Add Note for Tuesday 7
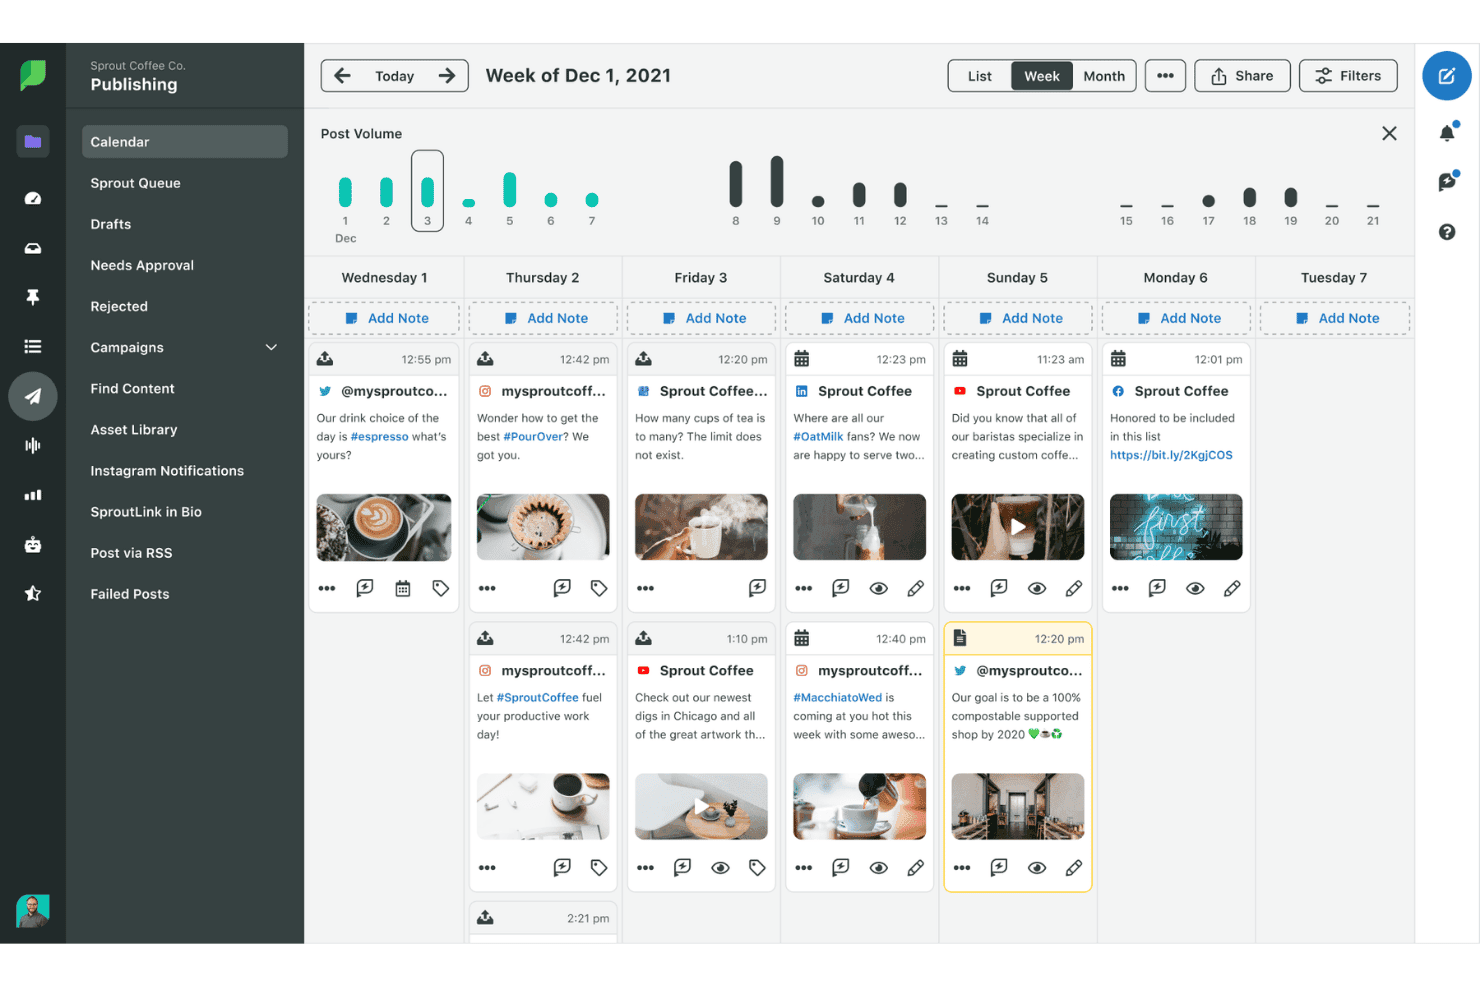 [x=1335, y=318]
